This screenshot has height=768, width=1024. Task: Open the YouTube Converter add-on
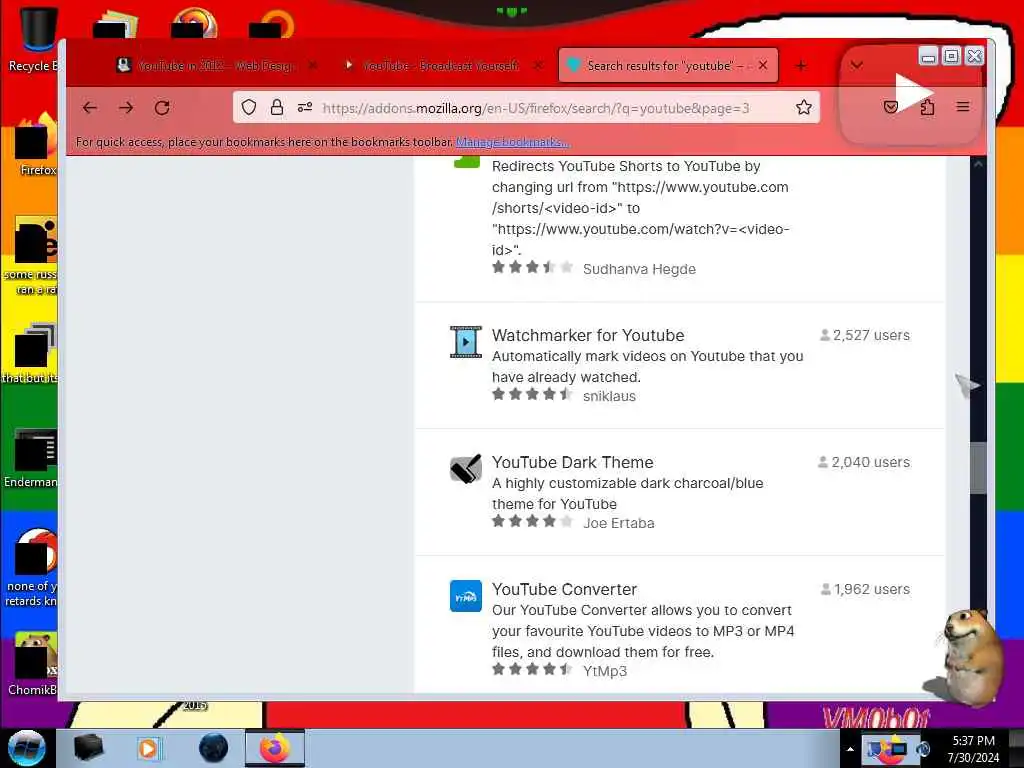coord(564,589)
